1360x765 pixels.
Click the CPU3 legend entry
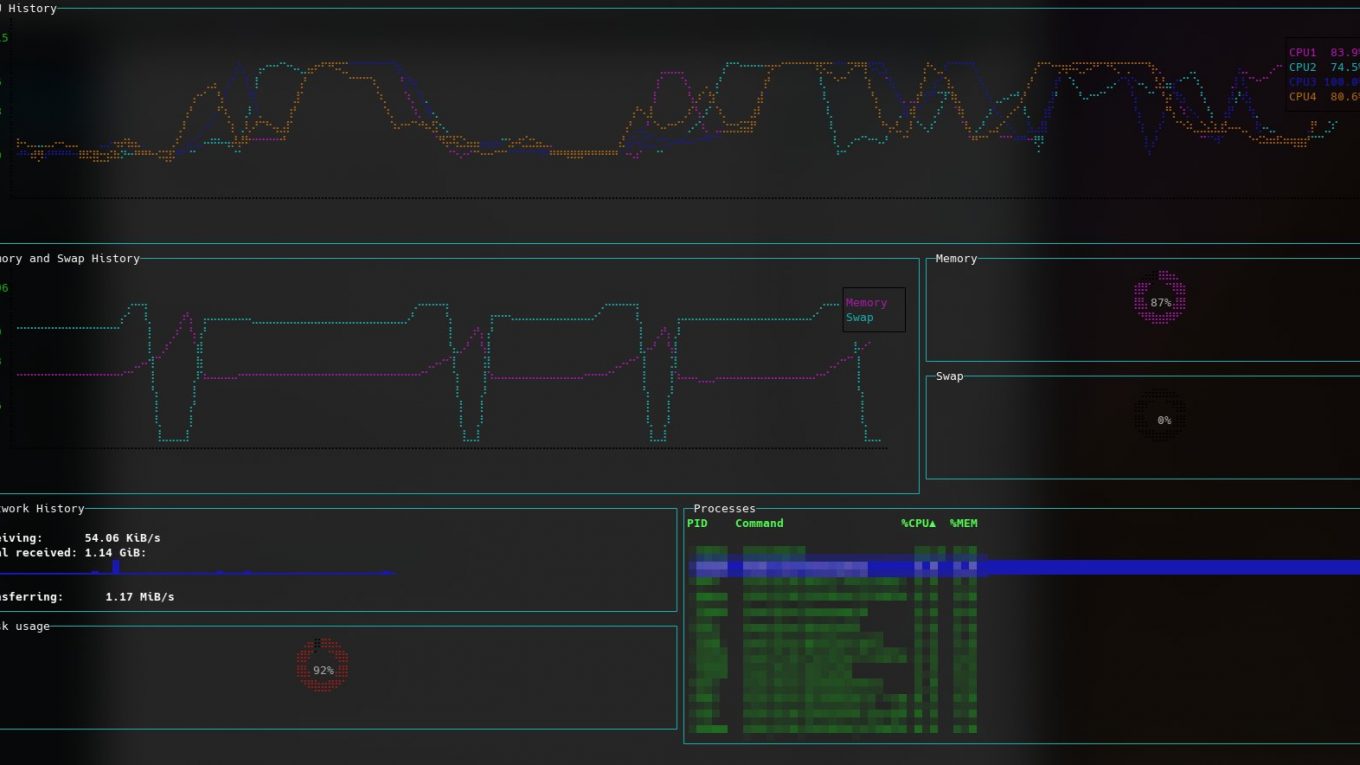click(1324, 83)
